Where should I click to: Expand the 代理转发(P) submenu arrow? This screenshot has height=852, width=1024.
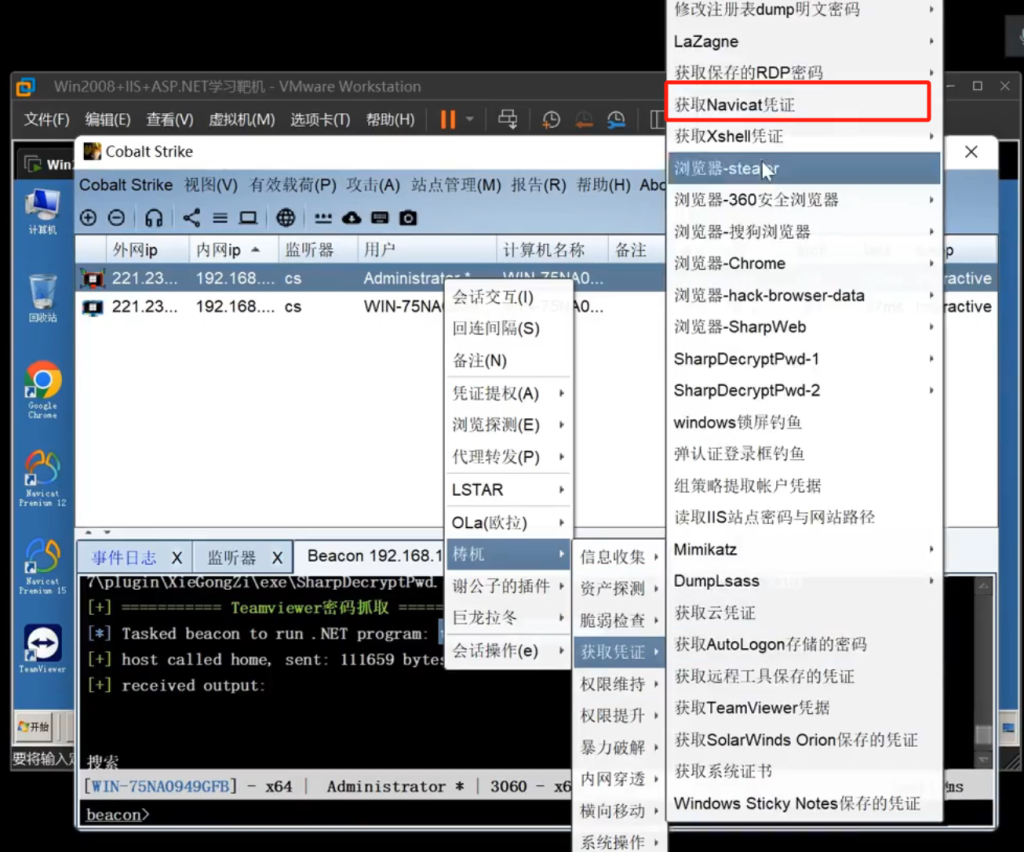pyautogui.click(x=561, y=457)
